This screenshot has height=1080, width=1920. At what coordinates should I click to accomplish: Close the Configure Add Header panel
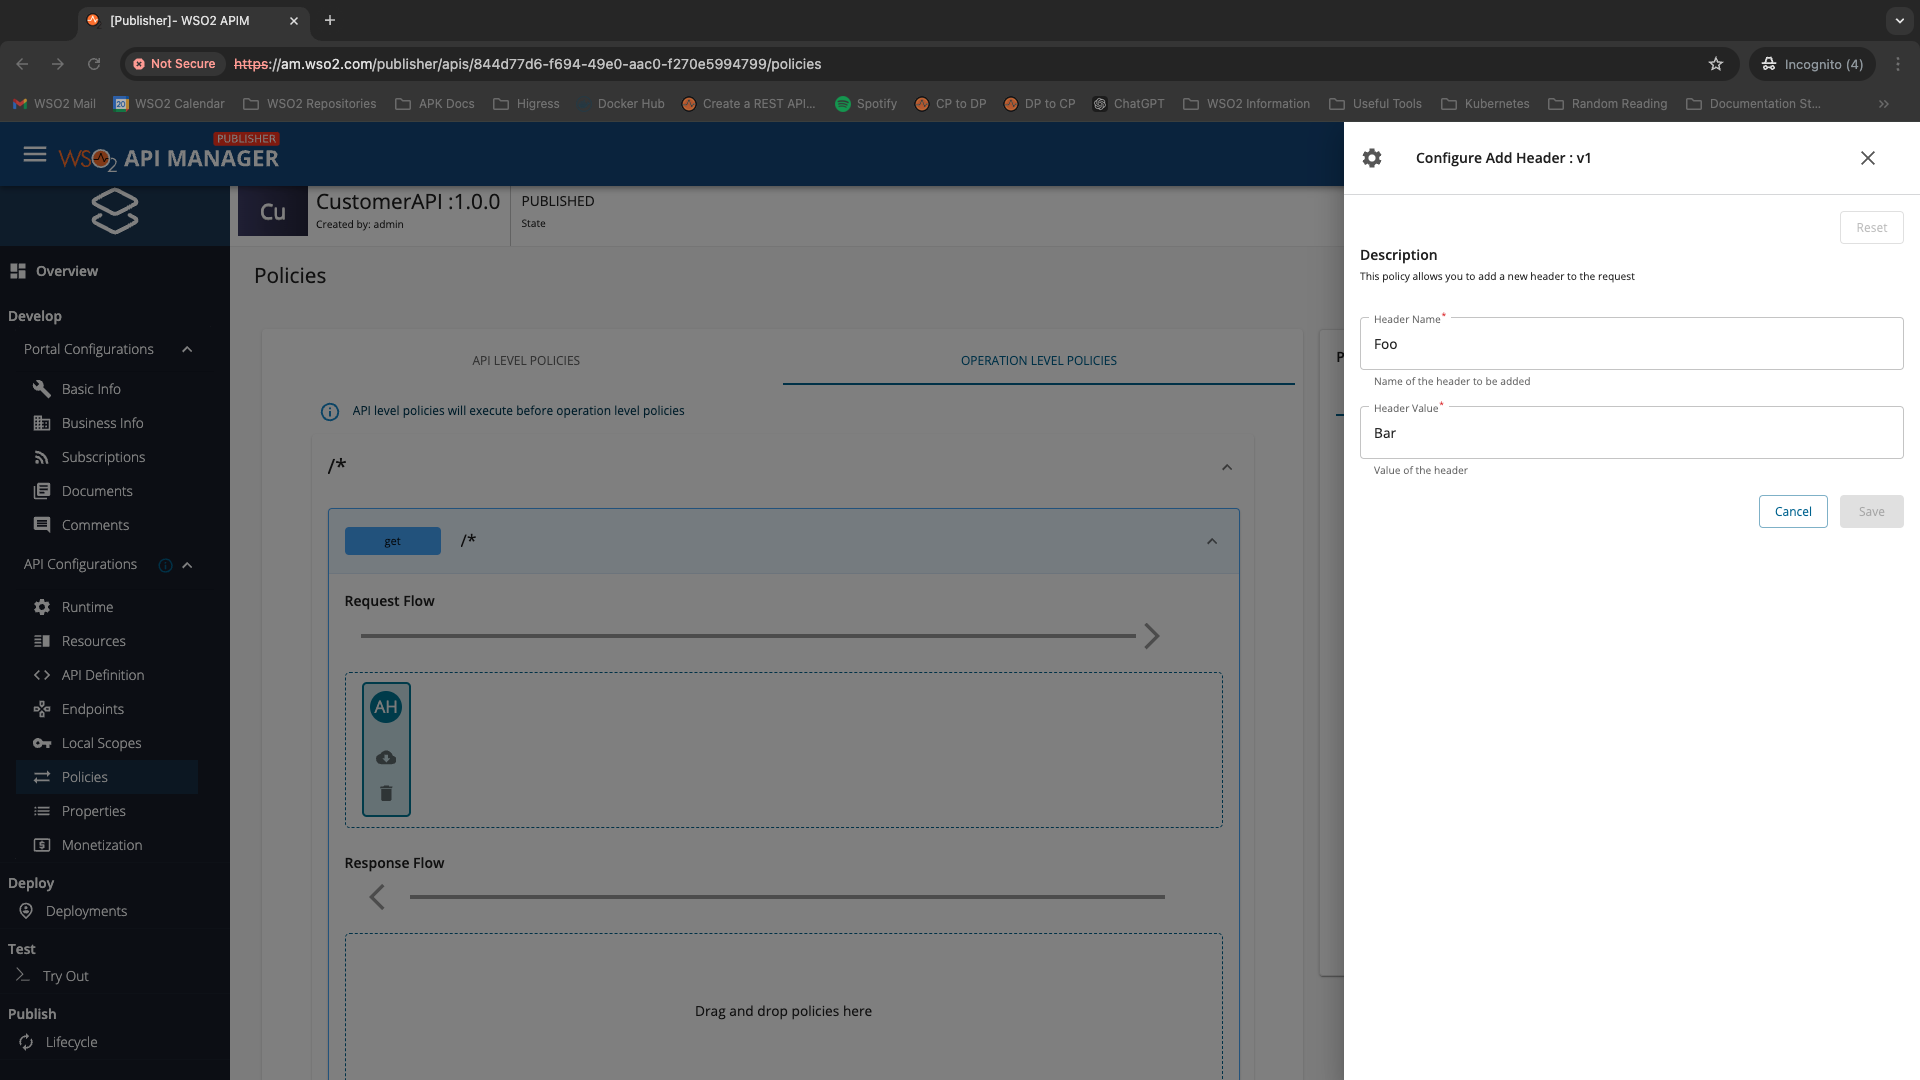click(1868, 158)
